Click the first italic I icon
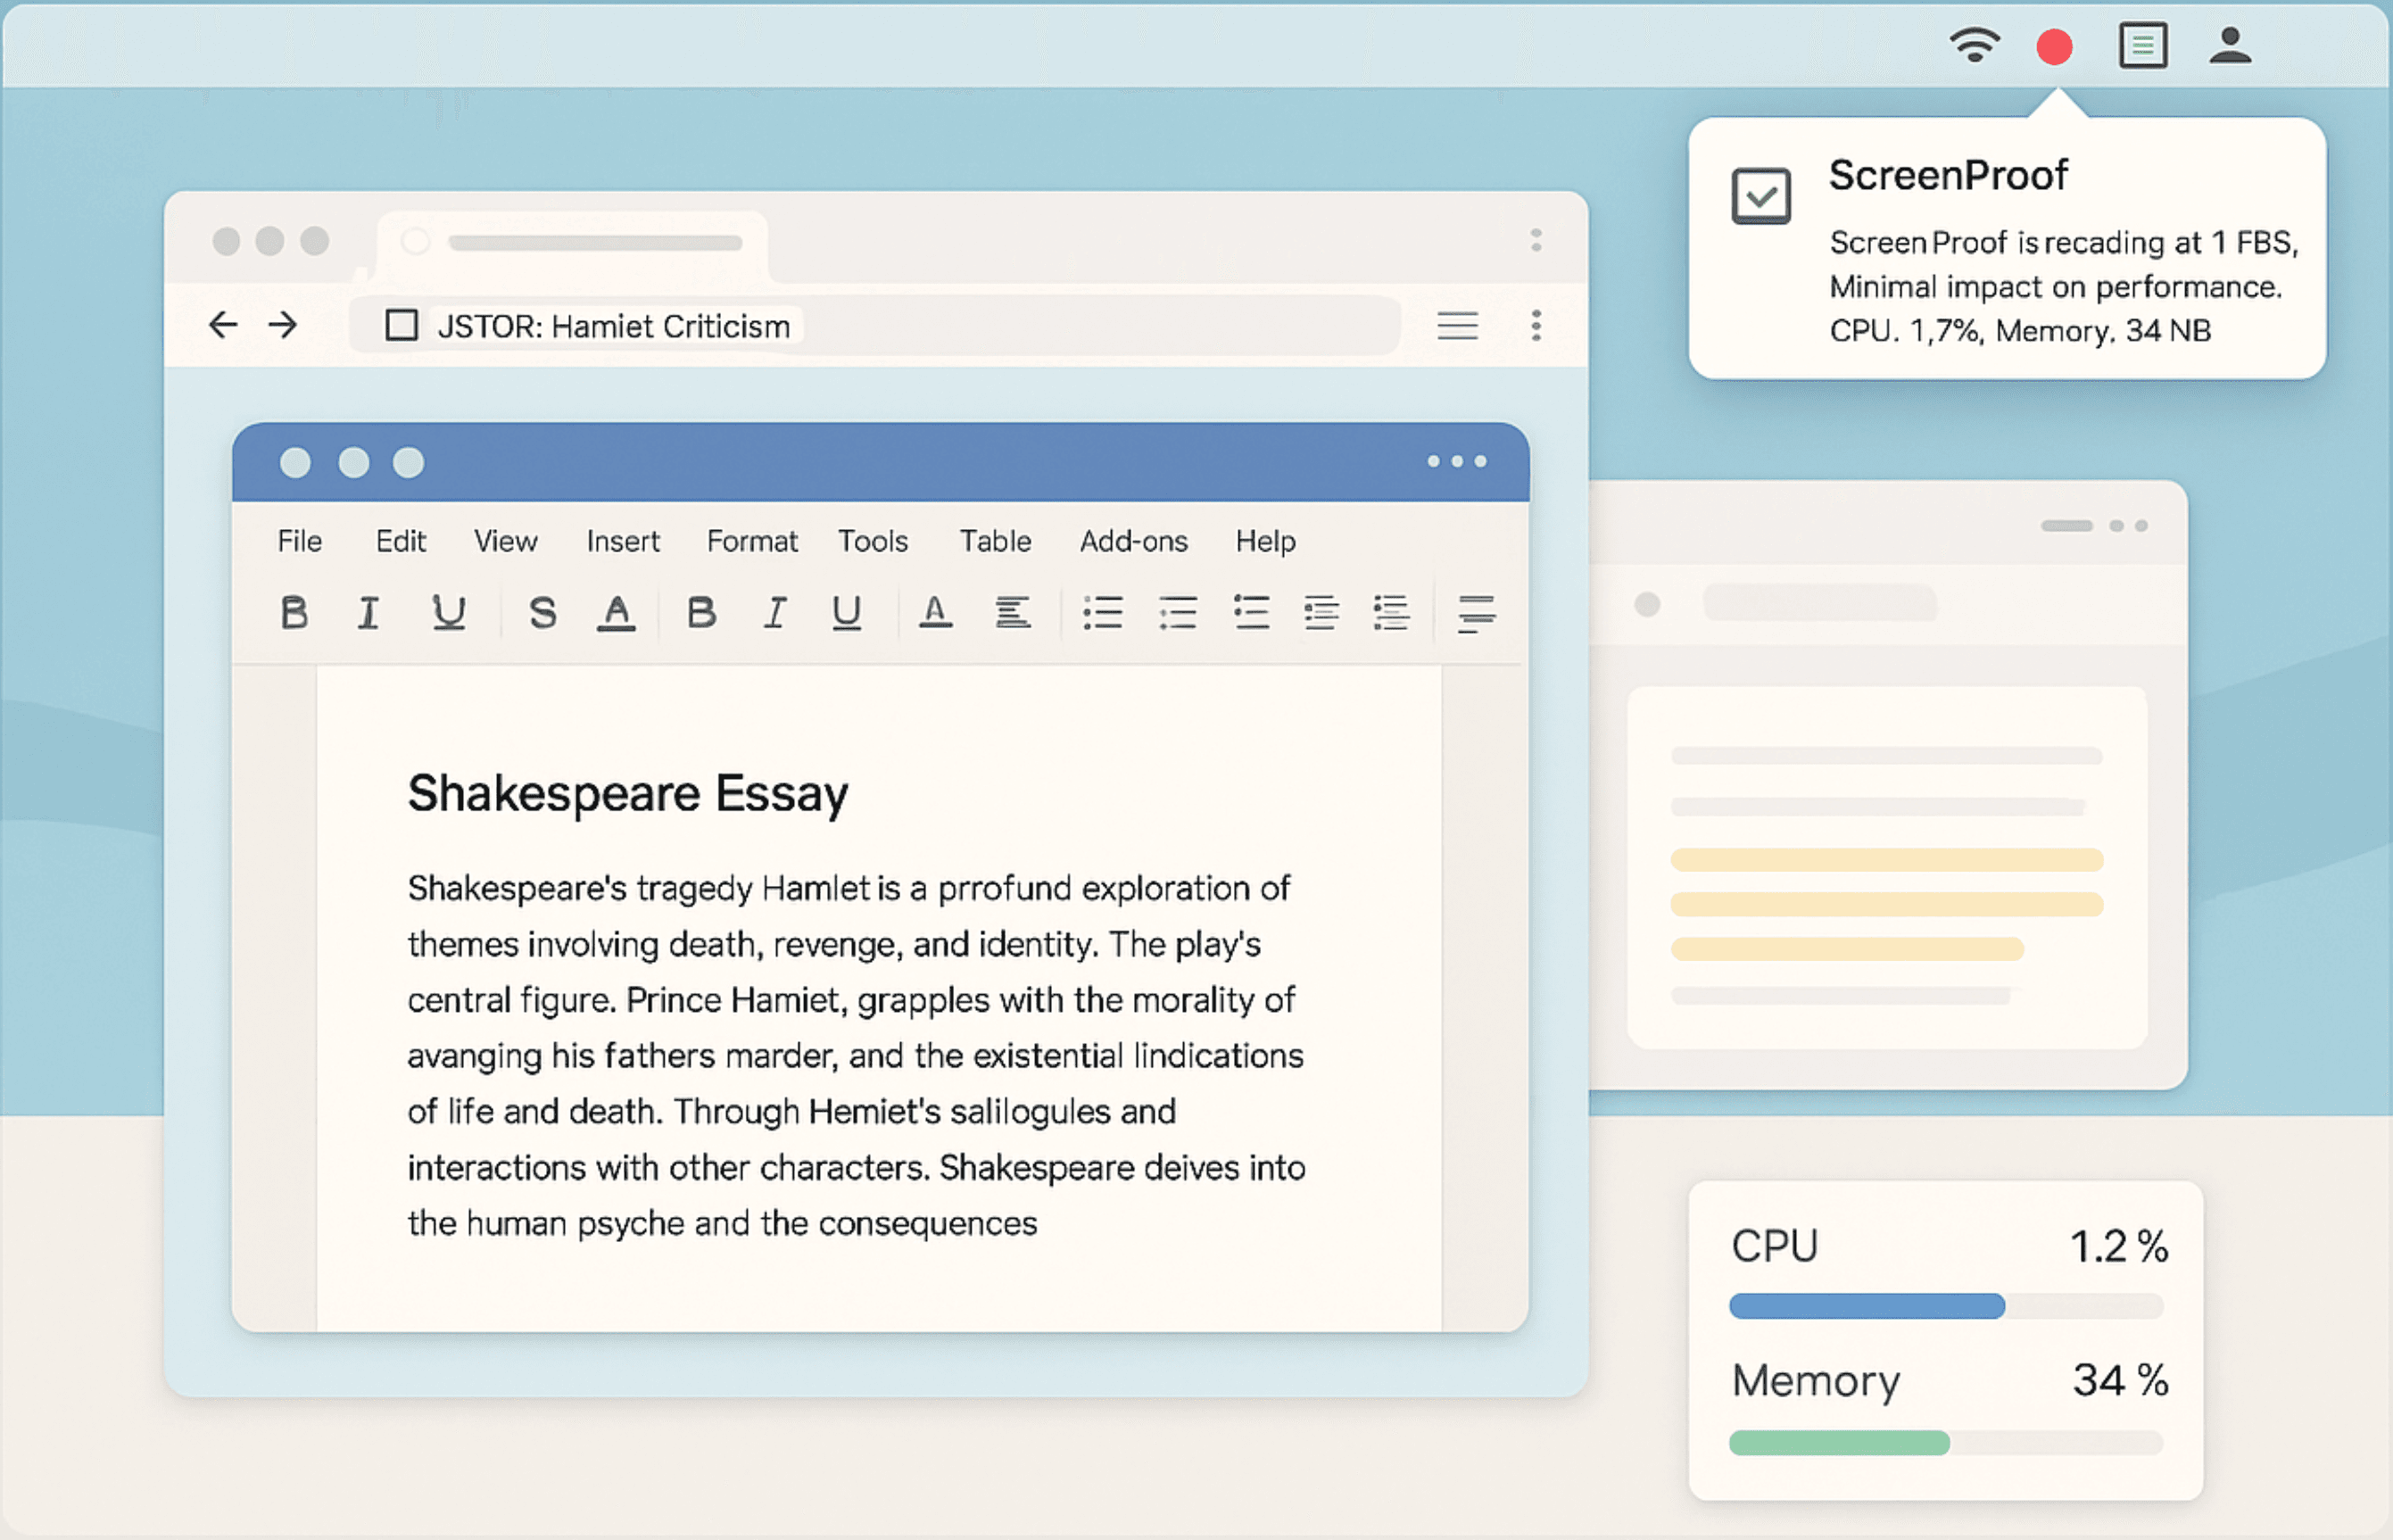The width and height of the screenshot is (2393, 1540). tap(368, 612)
